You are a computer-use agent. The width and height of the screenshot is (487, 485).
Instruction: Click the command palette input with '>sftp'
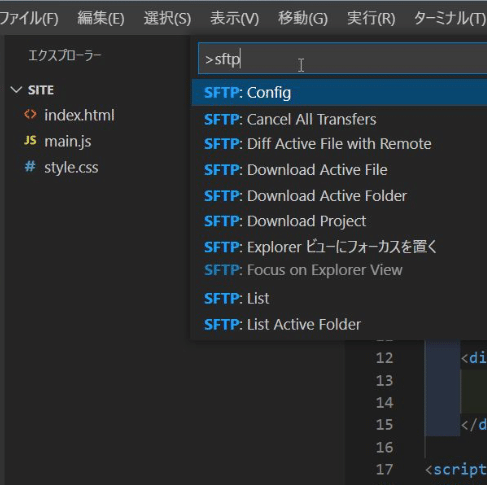[342, 58]
